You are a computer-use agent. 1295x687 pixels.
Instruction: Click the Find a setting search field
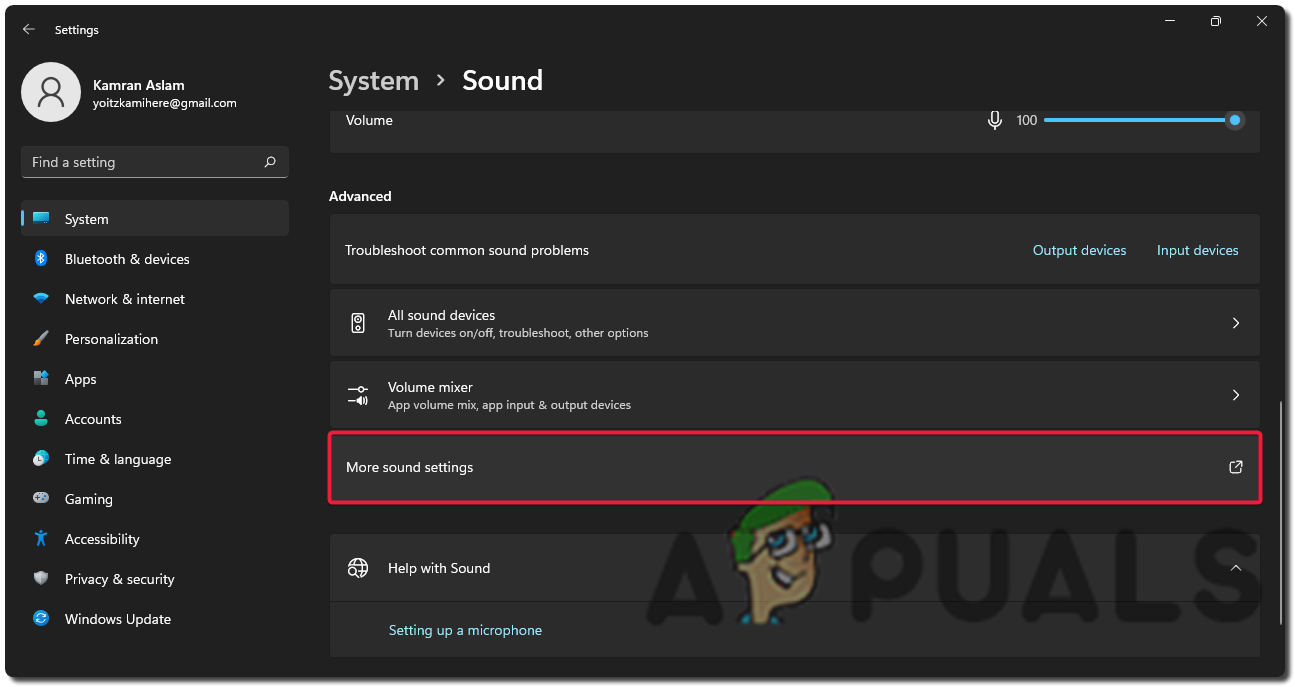click(140, 162)
